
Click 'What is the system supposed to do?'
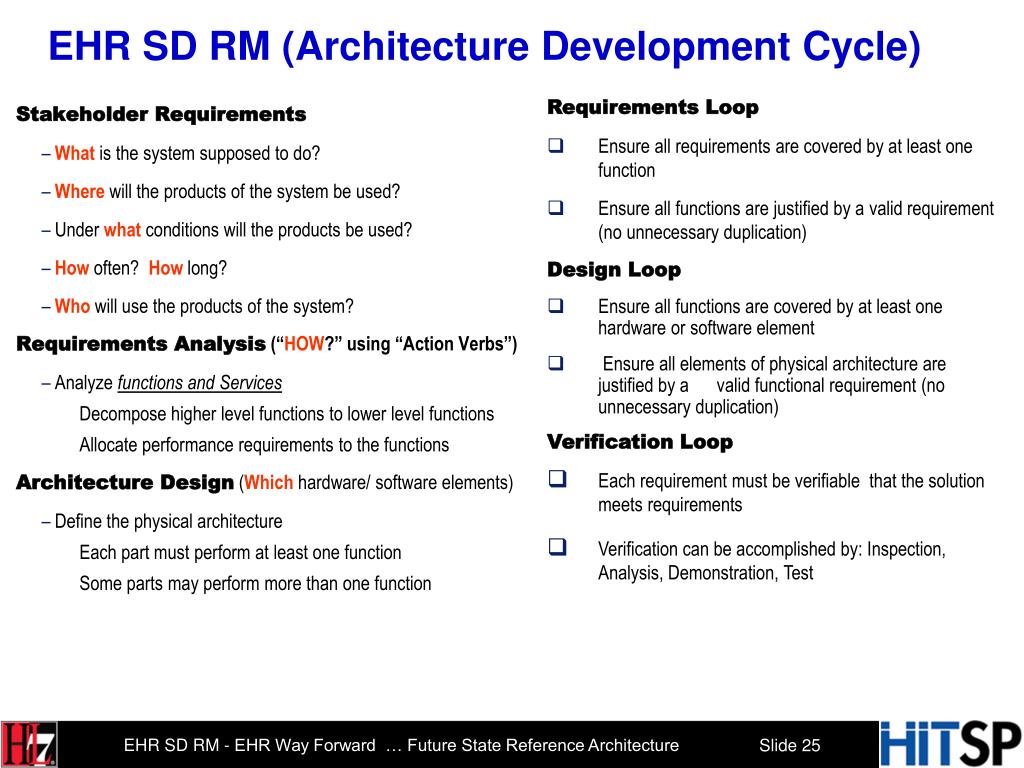[187, 153]
